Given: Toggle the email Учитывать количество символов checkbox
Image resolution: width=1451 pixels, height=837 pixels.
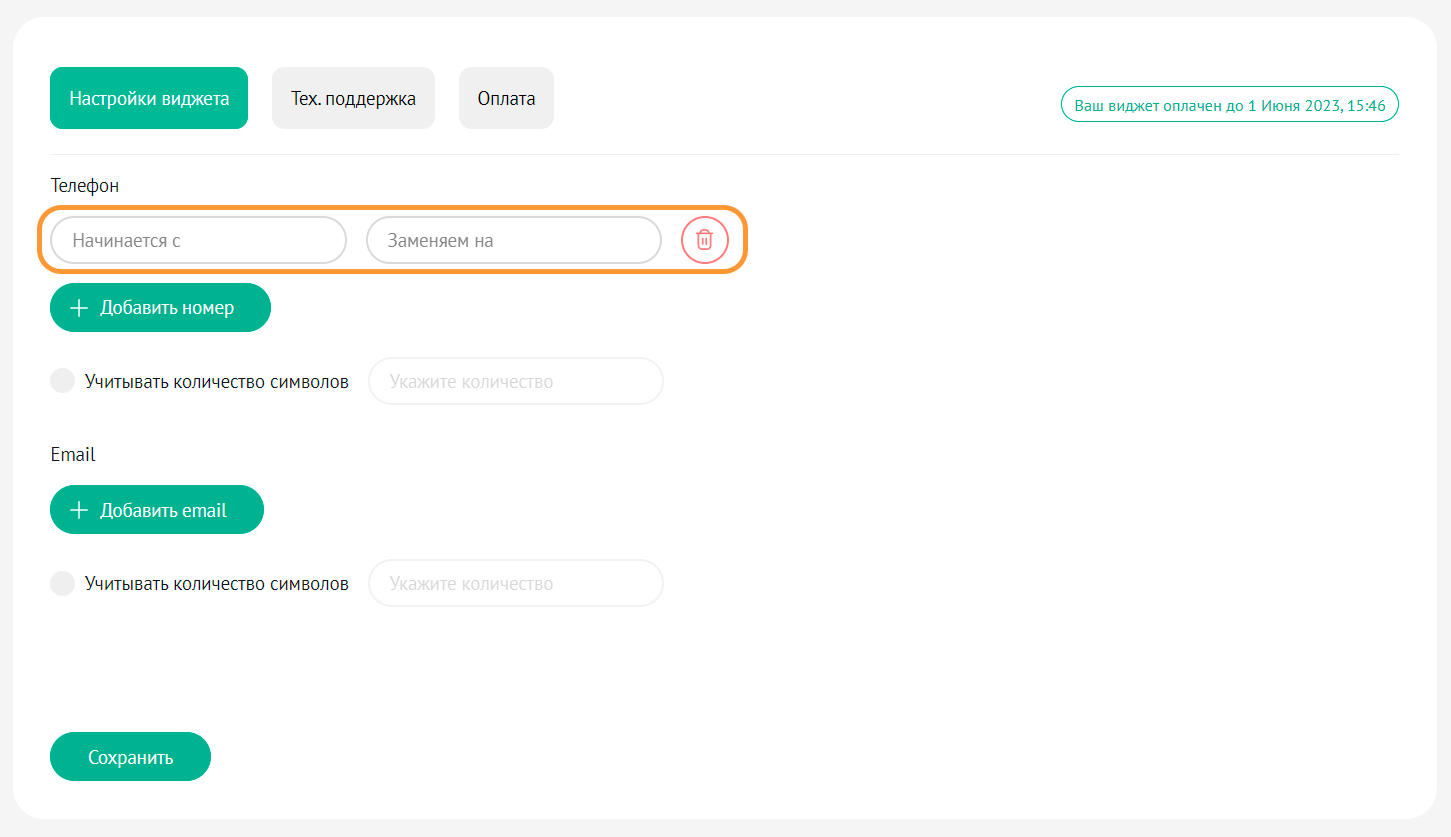Looking at the screenshot, I should coord(63,583).
